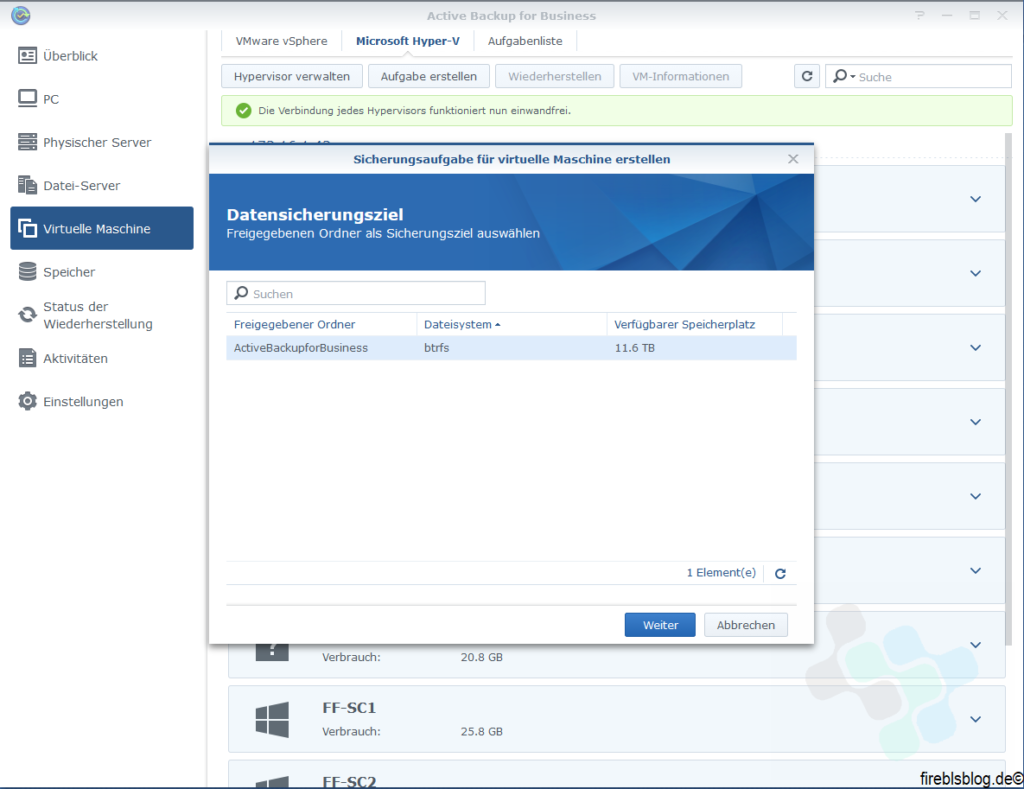
Task: Click the Active Backup app logo
Action: click(21, 15)
